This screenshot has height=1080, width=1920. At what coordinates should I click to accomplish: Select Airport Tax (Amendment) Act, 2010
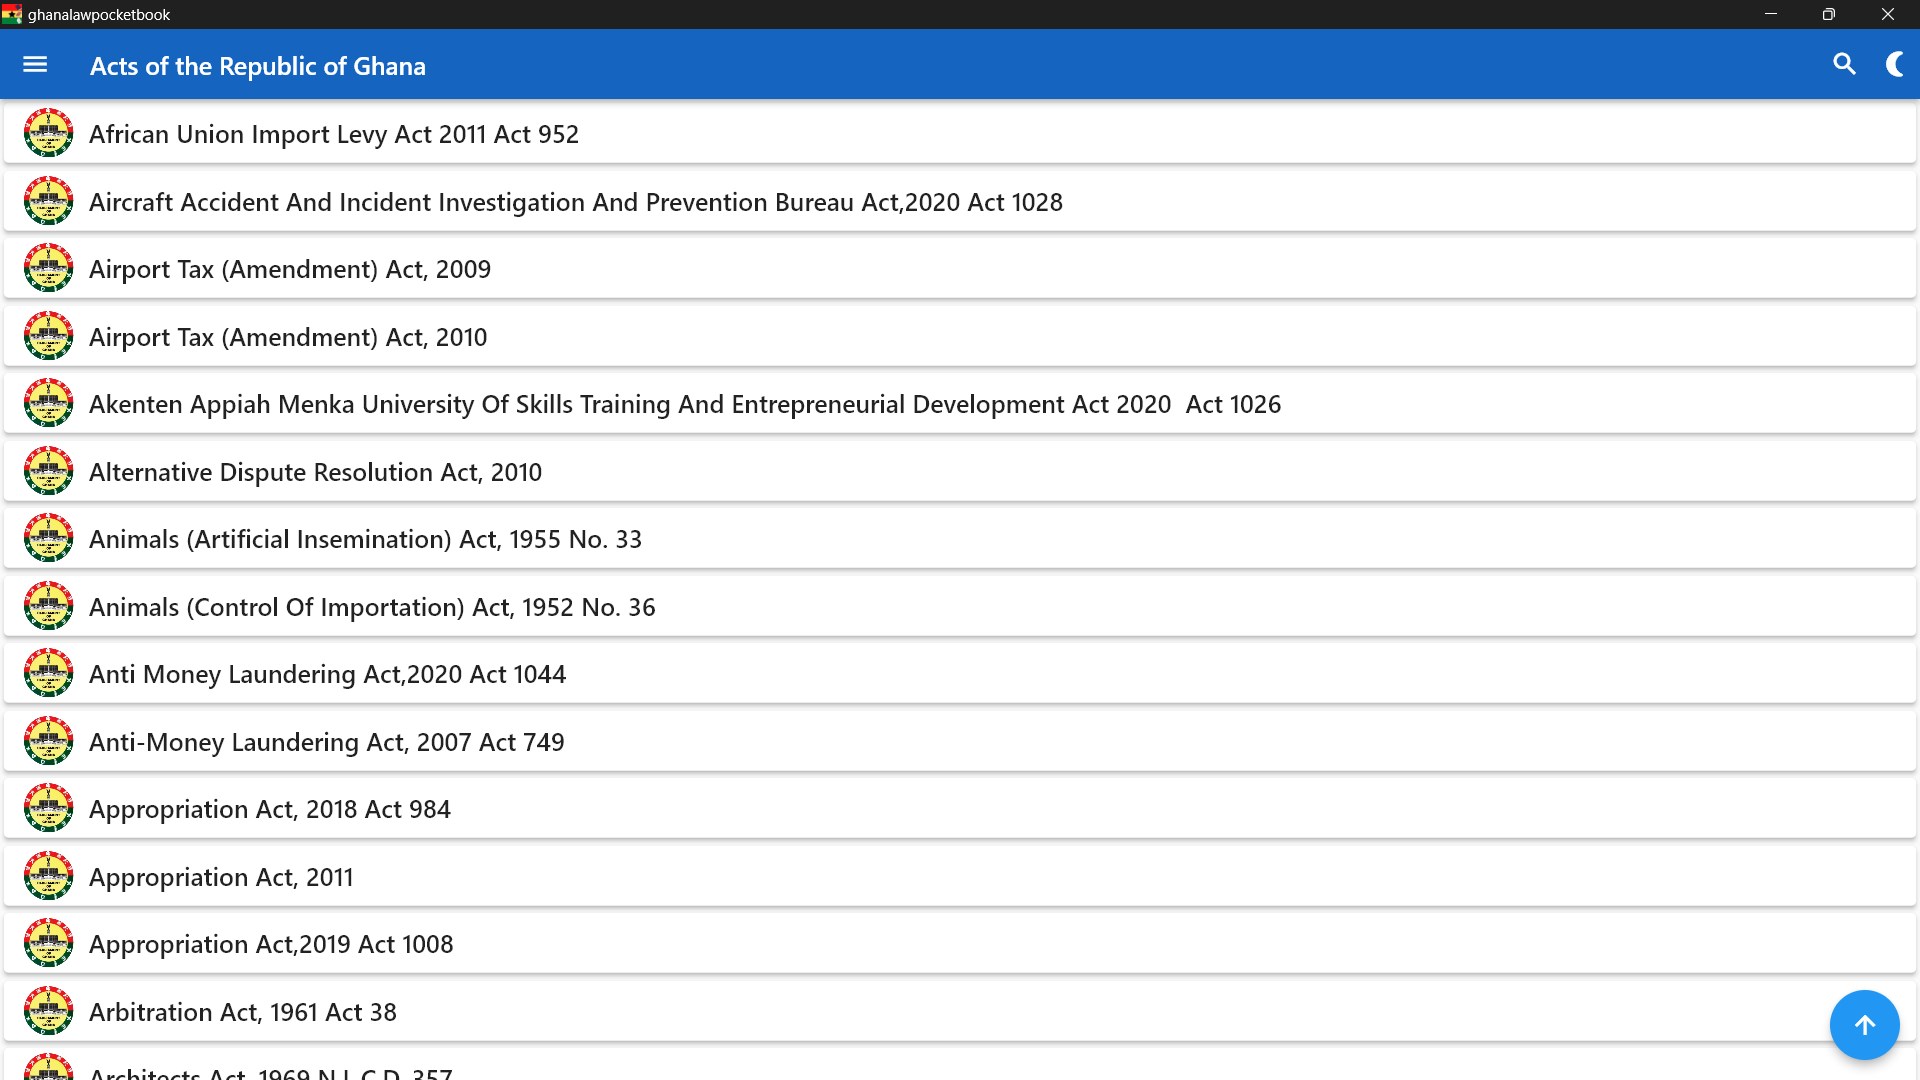(288, 337)
